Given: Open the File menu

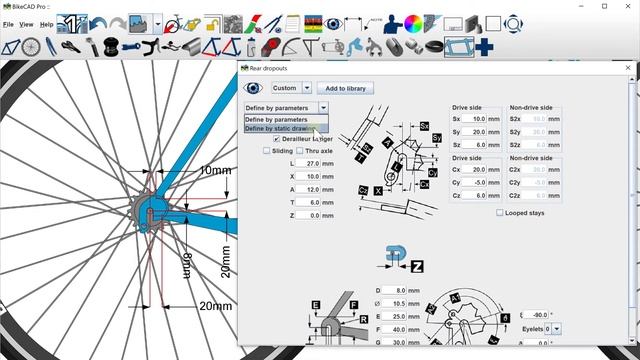Looking at the screenshot, I should pos(8,24).
